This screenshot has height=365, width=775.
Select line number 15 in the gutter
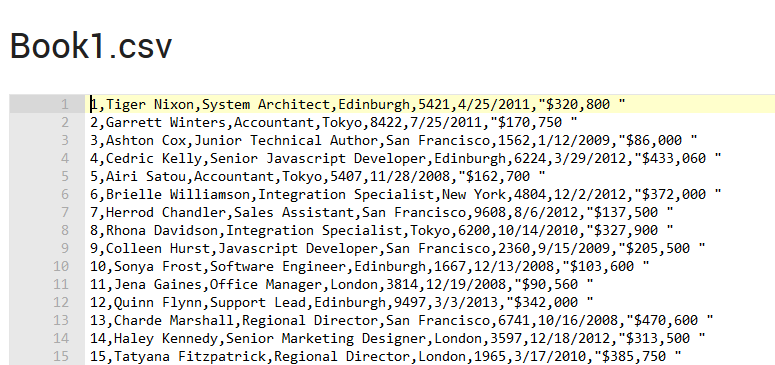coord(61,357)
